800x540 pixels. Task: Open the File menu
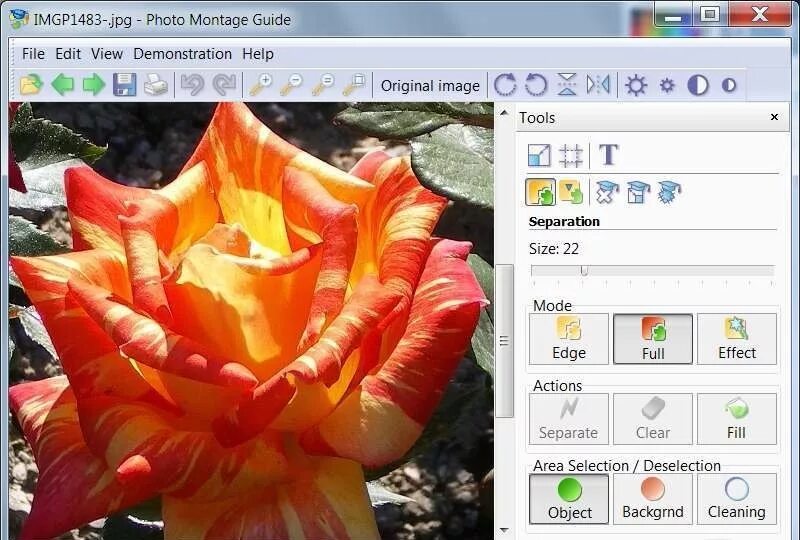click(x=33, y=54)
